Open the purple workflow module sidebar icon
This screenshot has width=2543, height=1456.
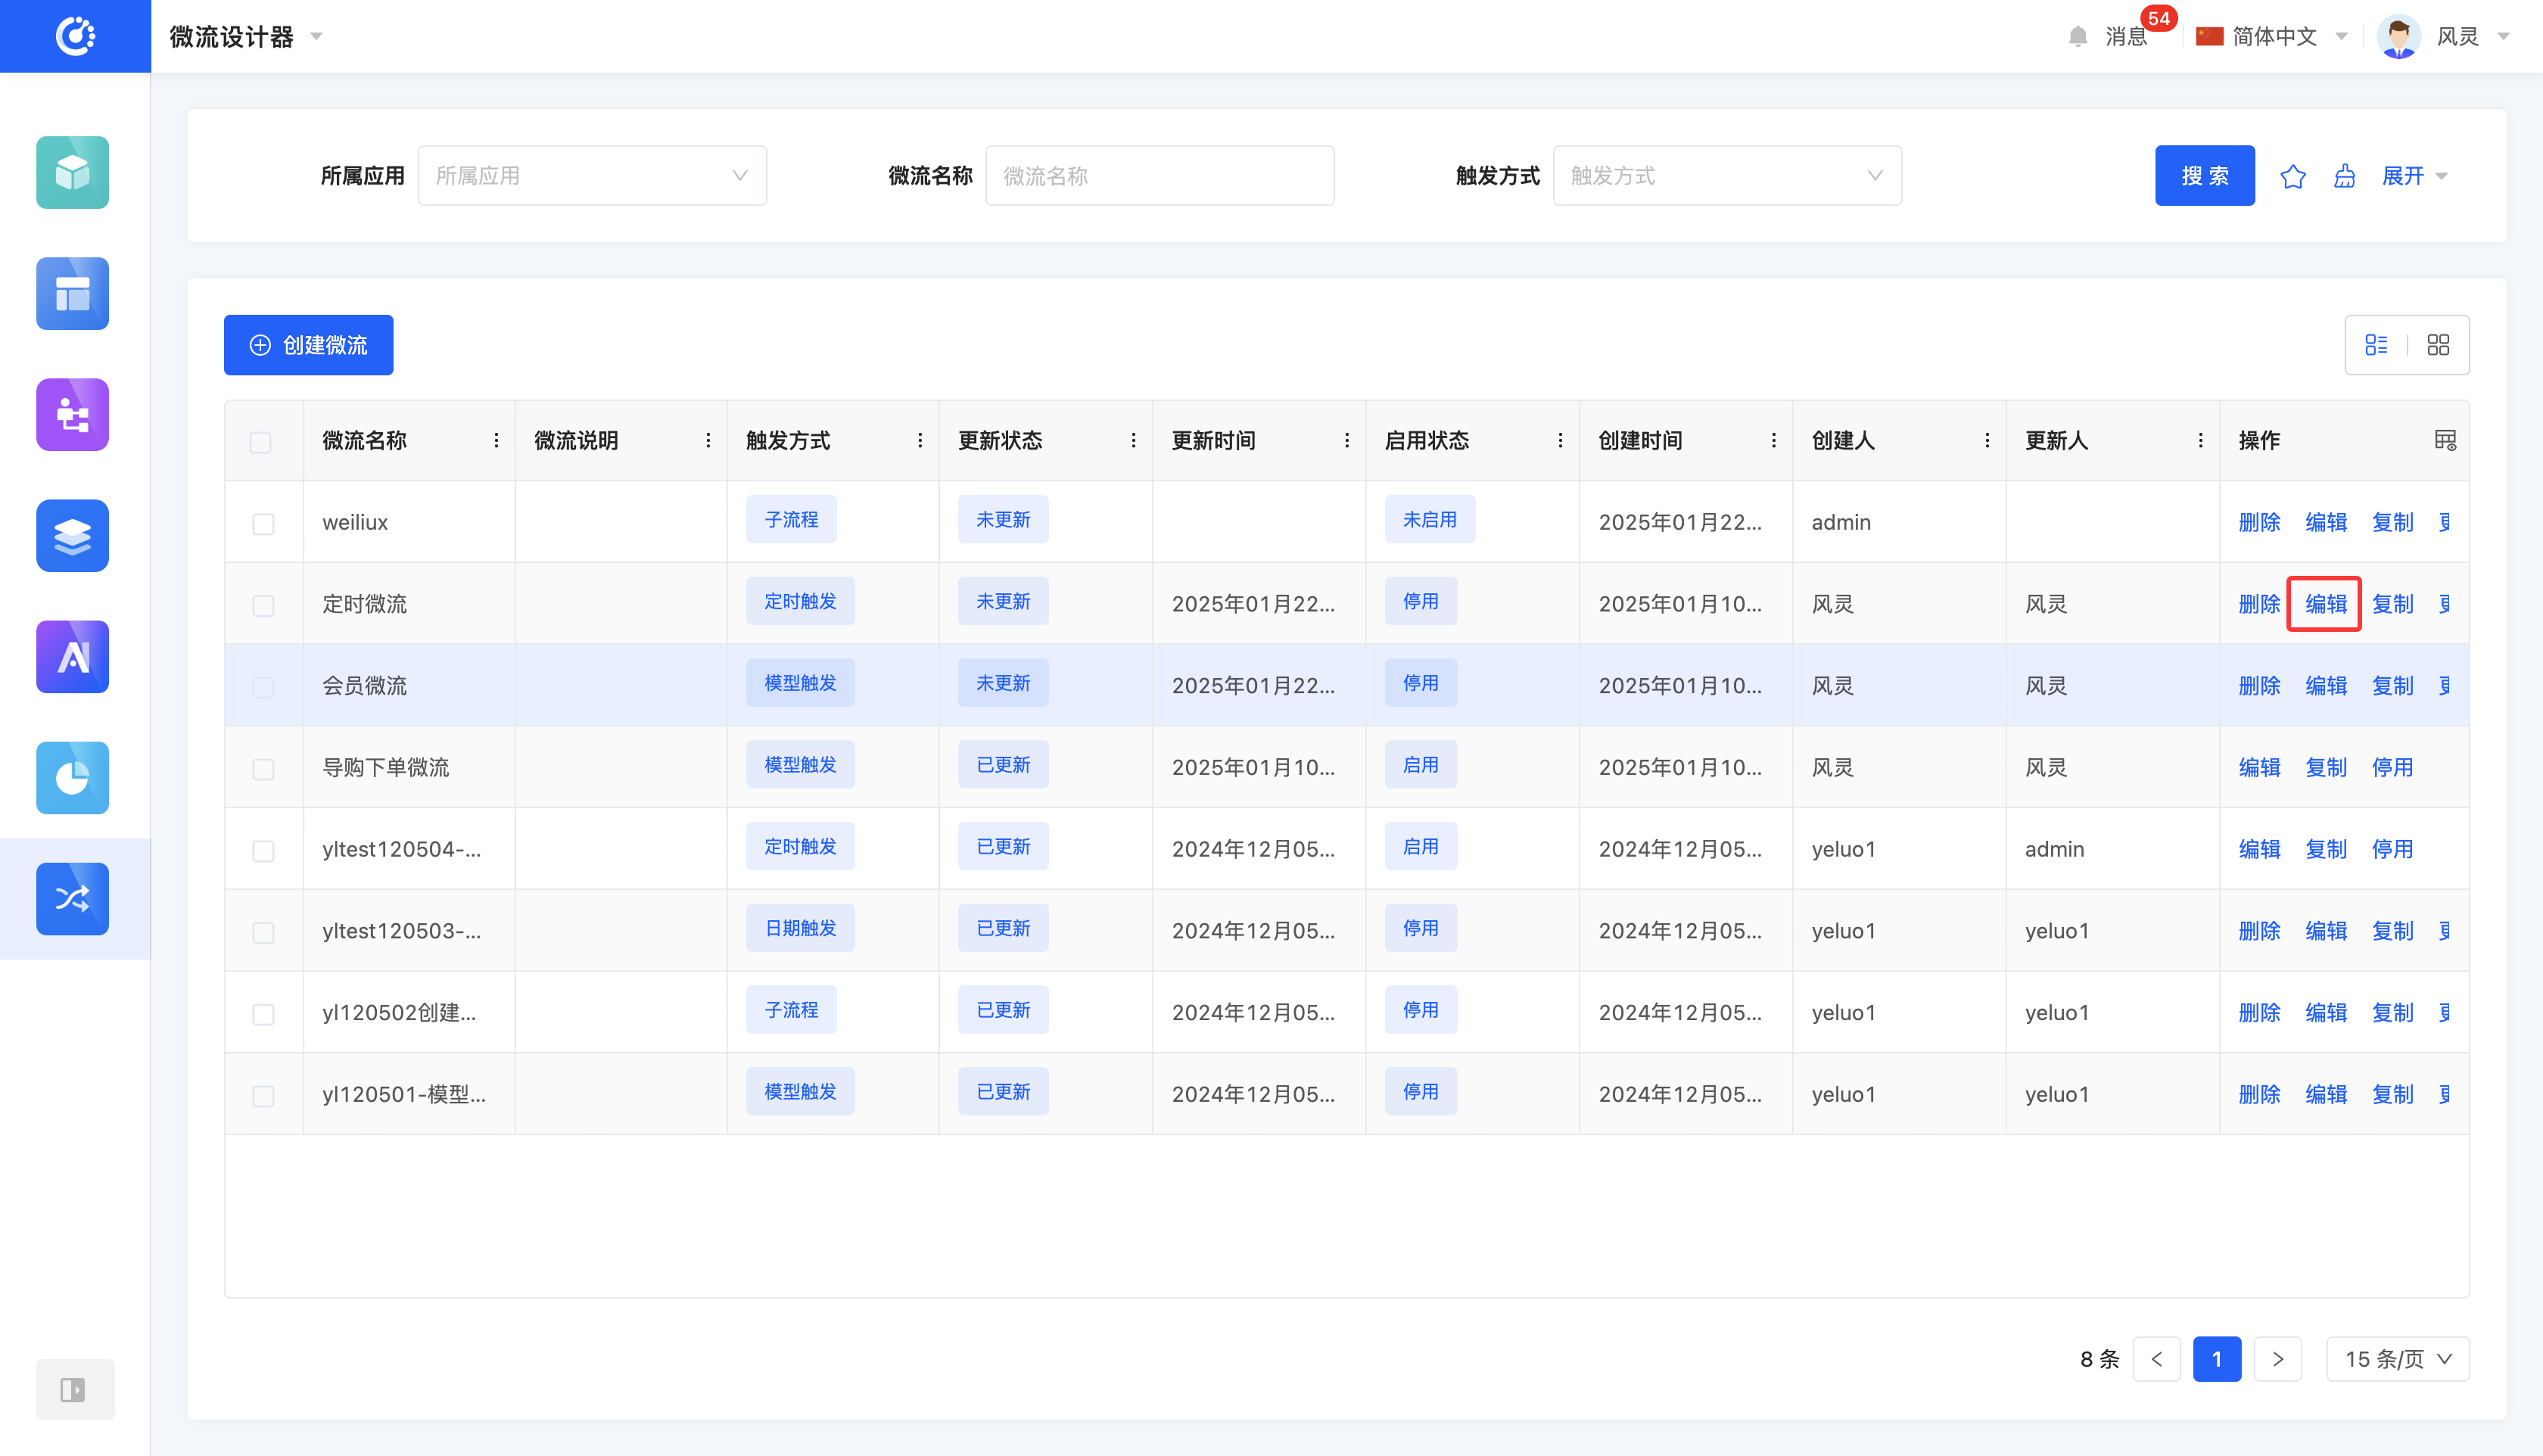click(x=72, y=414)
